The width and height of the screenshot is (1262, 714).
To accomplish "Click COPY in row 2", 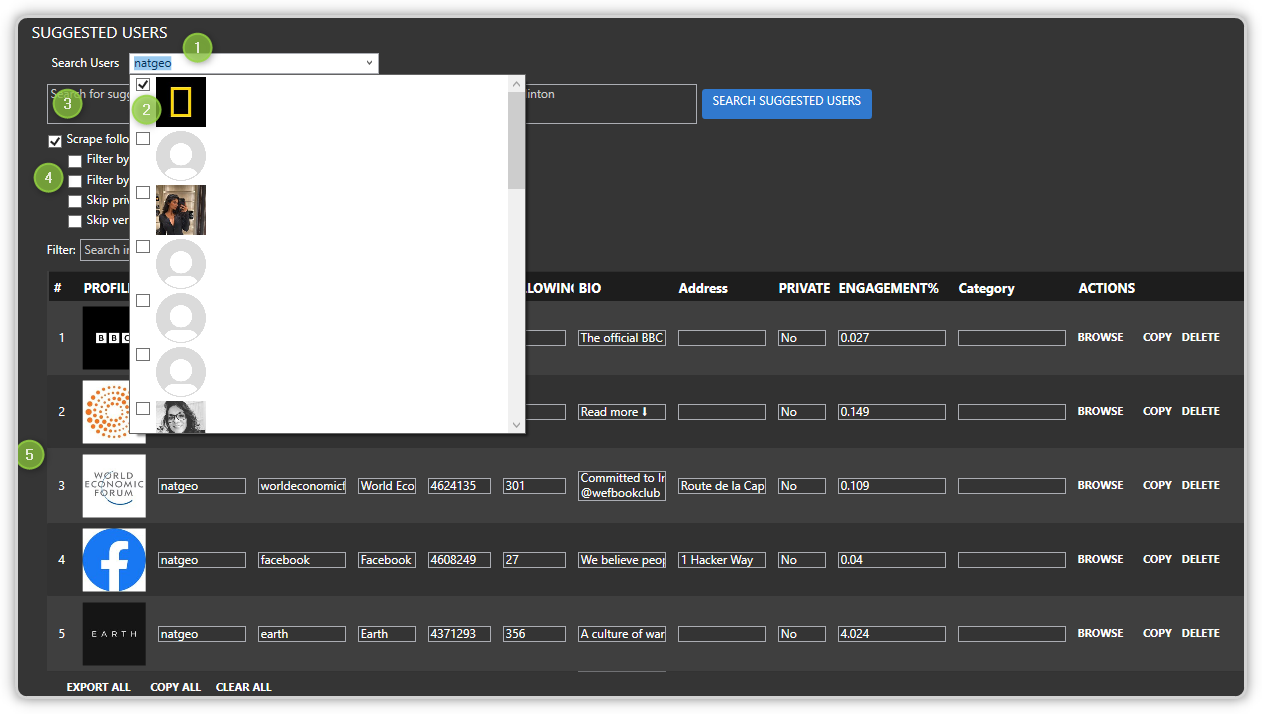I will [x=1157, y=412].
